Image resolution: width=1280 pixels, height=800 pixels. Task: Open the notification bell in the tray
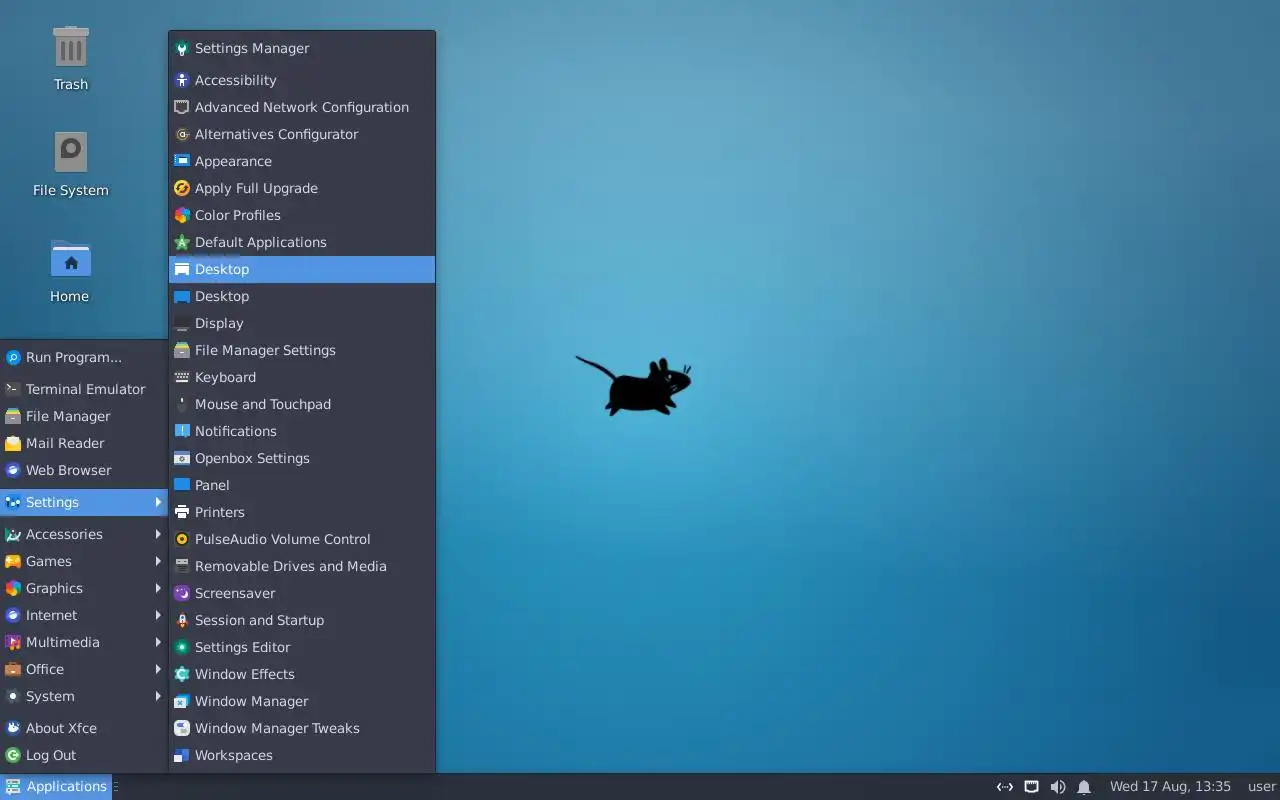point(1084,787)
